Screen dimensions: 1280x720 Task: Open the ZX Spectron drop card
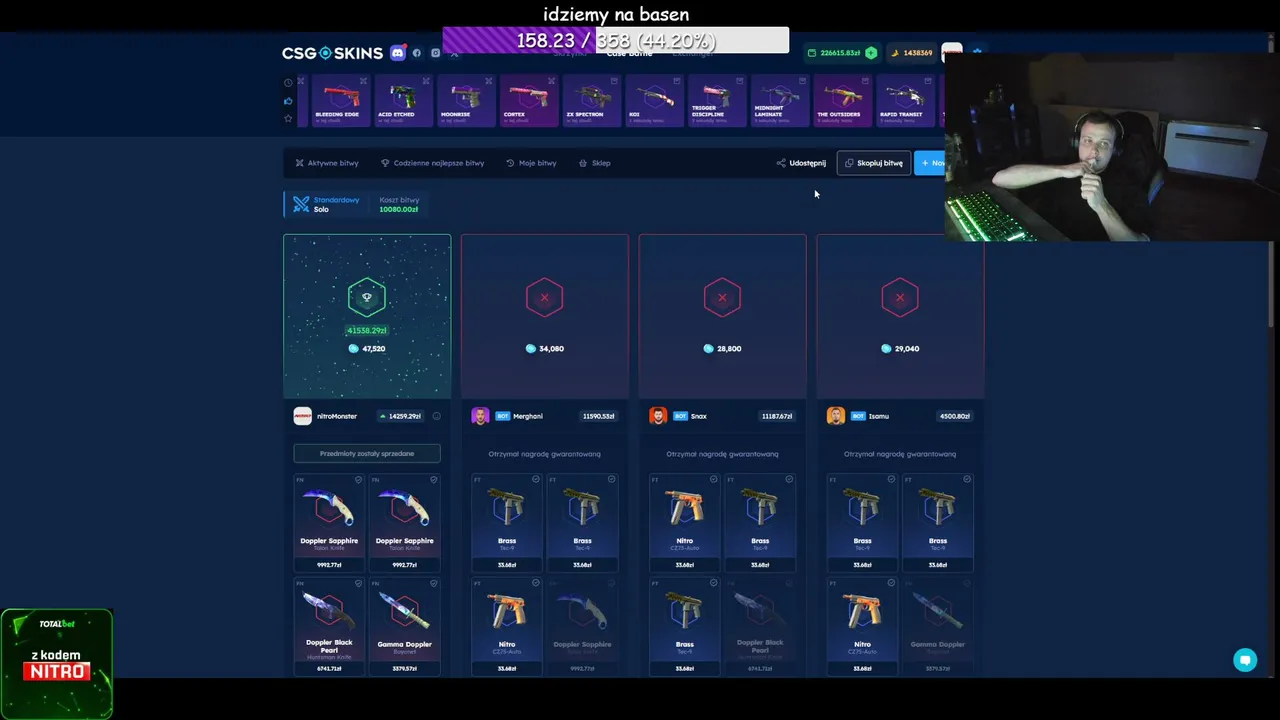590,101
